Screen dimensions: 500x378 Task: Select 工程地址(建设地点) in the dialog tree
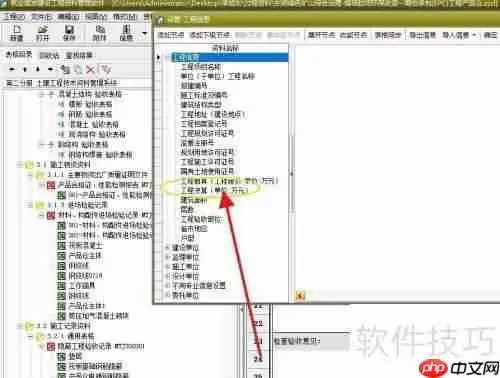point(213,114)
